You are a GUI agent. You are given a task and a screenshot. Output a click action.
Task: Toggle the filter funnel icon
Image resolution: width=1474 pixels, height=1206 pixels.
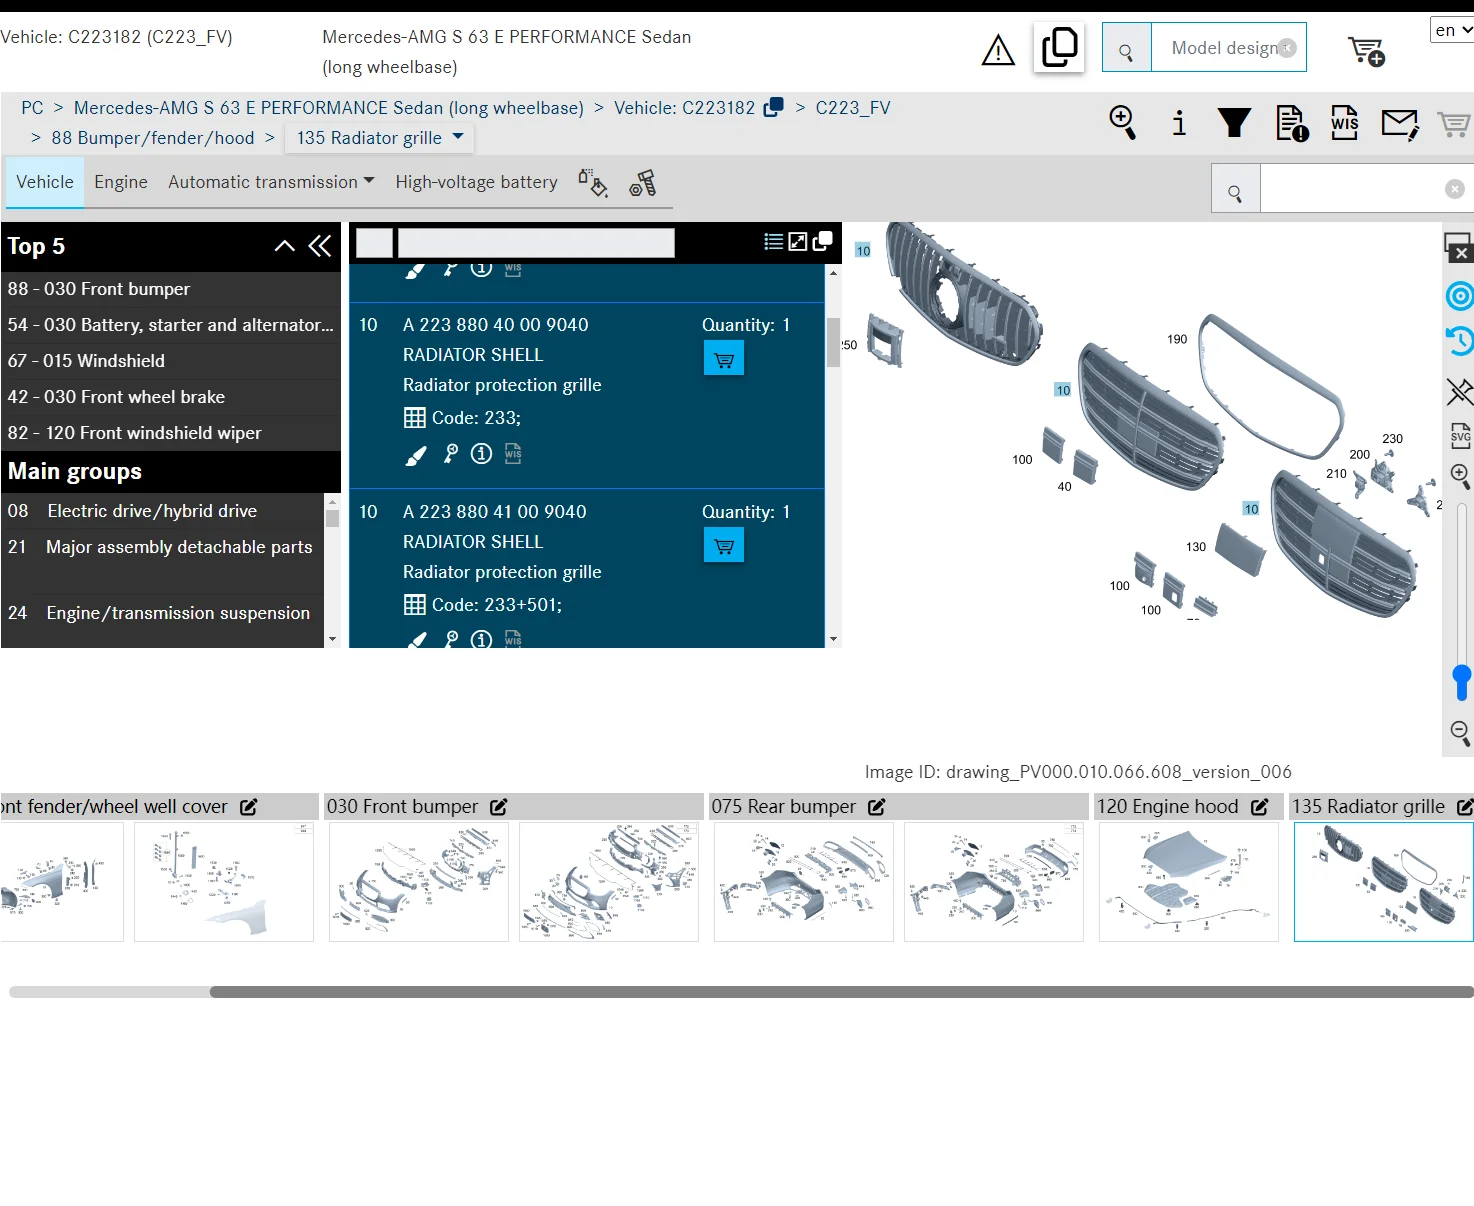pyautogui.click(x=1234, y=123)
